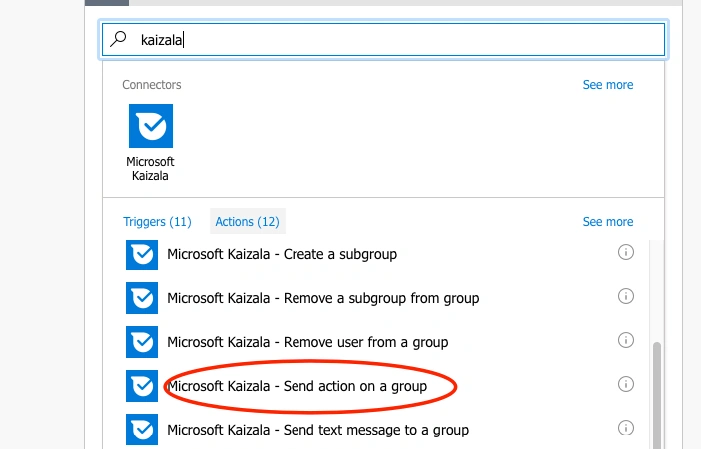The height and width of the screenshot is (449, 701).
Task: Switch to the Actions (12) tab
Action: click(247, 221)
